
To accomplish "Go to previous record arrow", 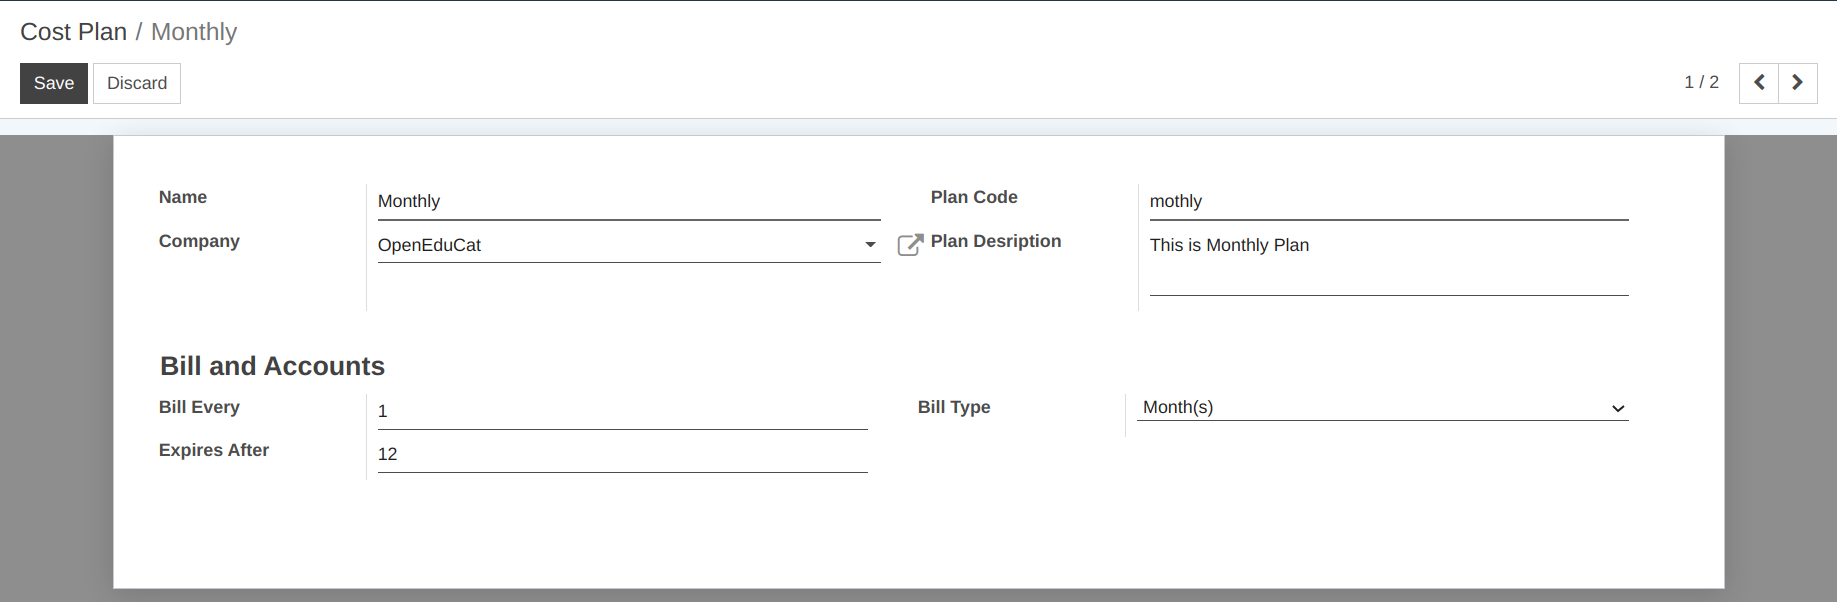I will [x=1759, y=83].
